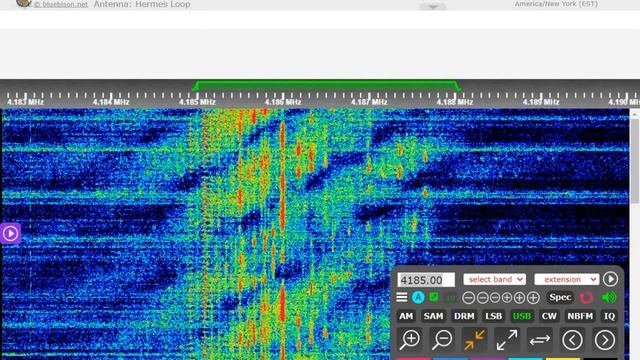Click the 4185.00 frequency input field

click(426, 280)
